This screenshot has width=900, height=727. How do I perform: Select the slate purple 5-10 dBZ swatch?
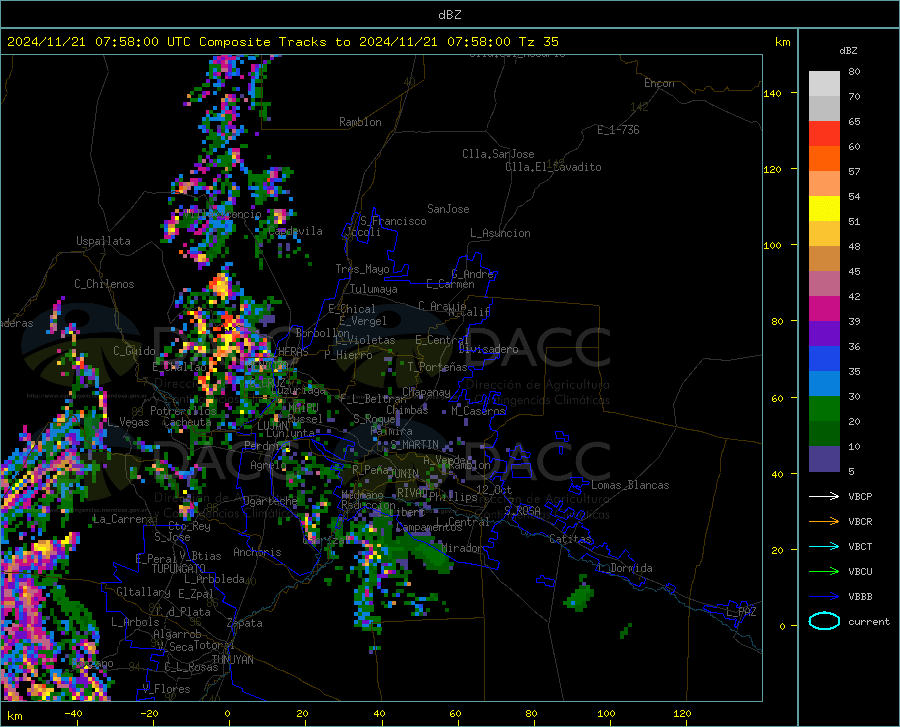pyautogui.click(x=824, y=459)
